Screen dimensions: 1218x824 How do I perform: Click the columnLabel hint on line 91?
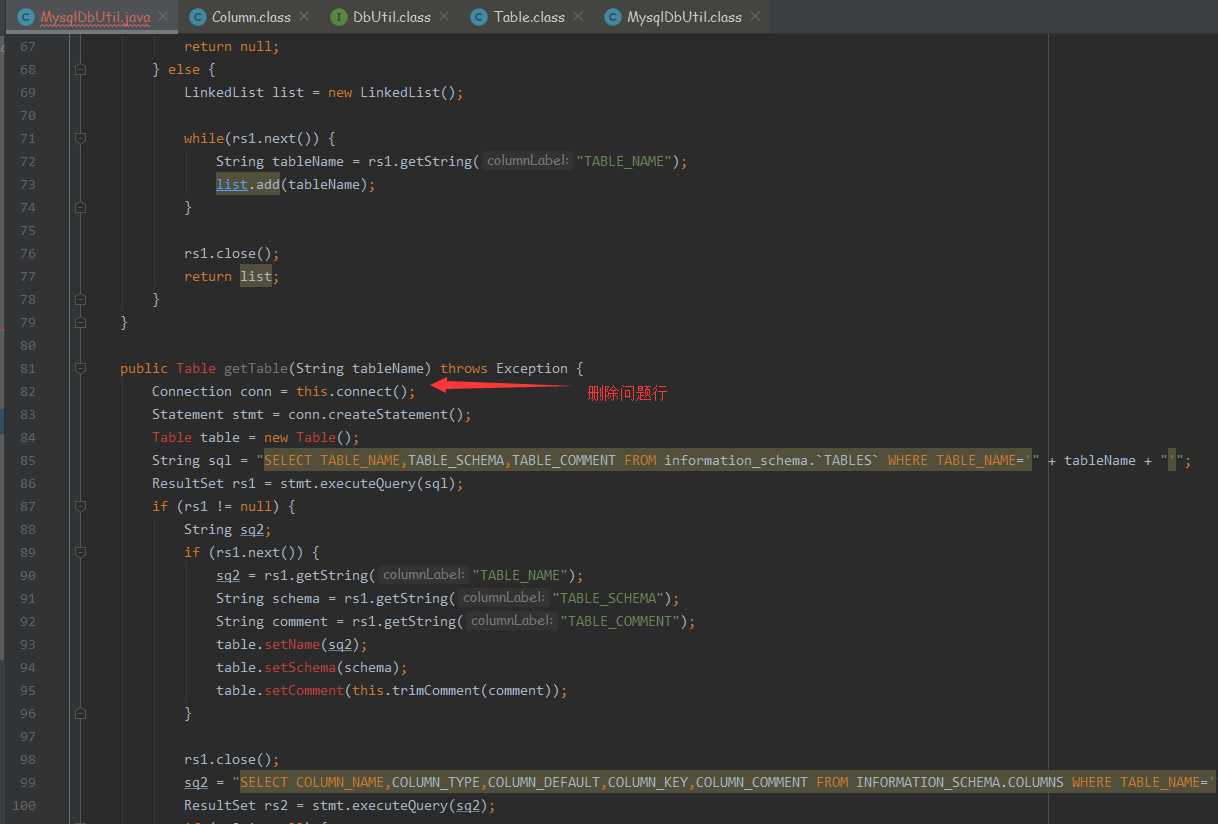[504, 598]
